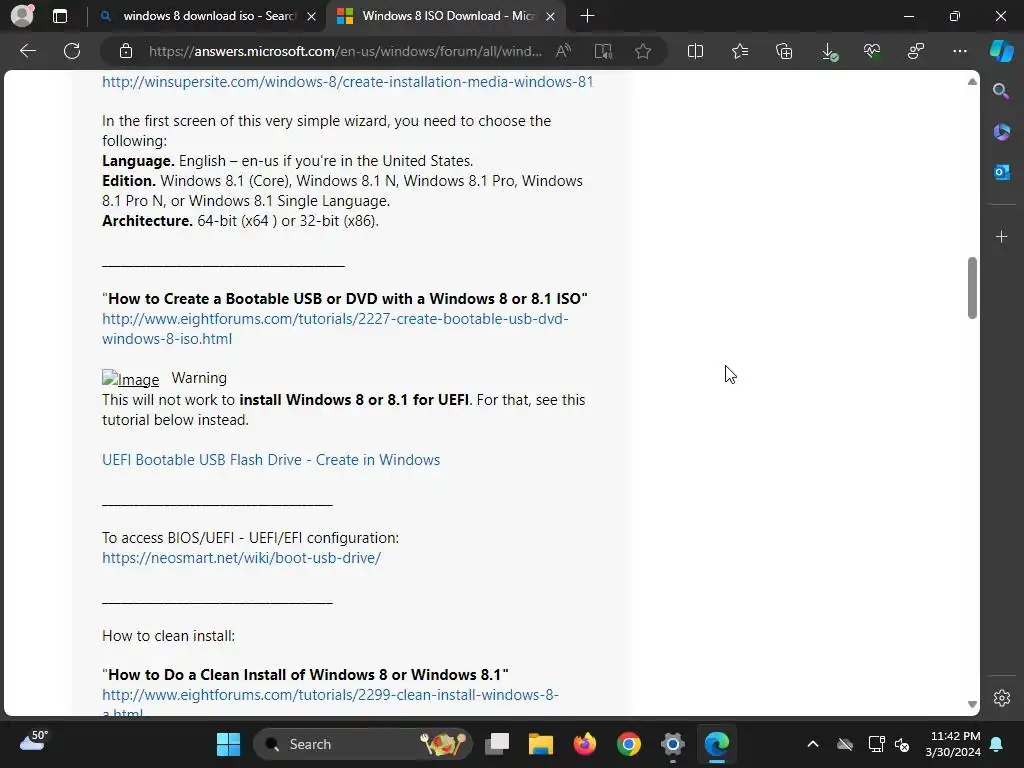Show hidden system tray icons
The height and width of the screenshot is (768, 1024).
(x=813, y=744)
